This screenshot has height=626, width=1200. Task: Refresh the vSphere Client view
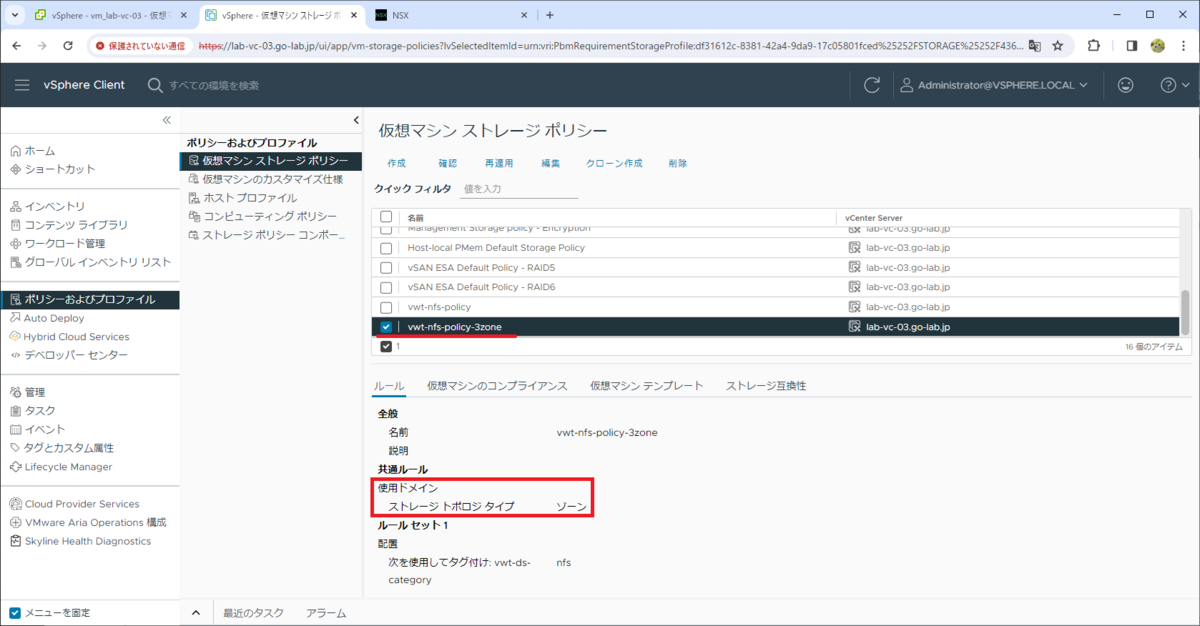coord(872,85)
